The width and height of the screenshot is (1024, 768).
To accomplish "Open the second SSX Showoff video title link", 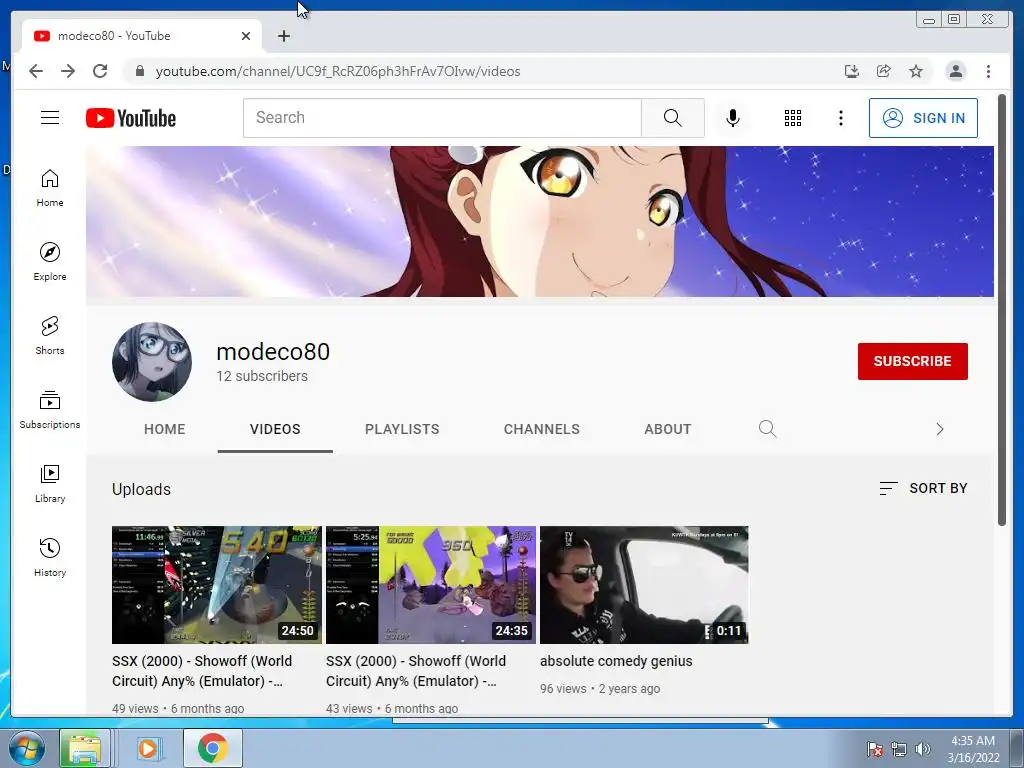I will [x=416, y=671].
